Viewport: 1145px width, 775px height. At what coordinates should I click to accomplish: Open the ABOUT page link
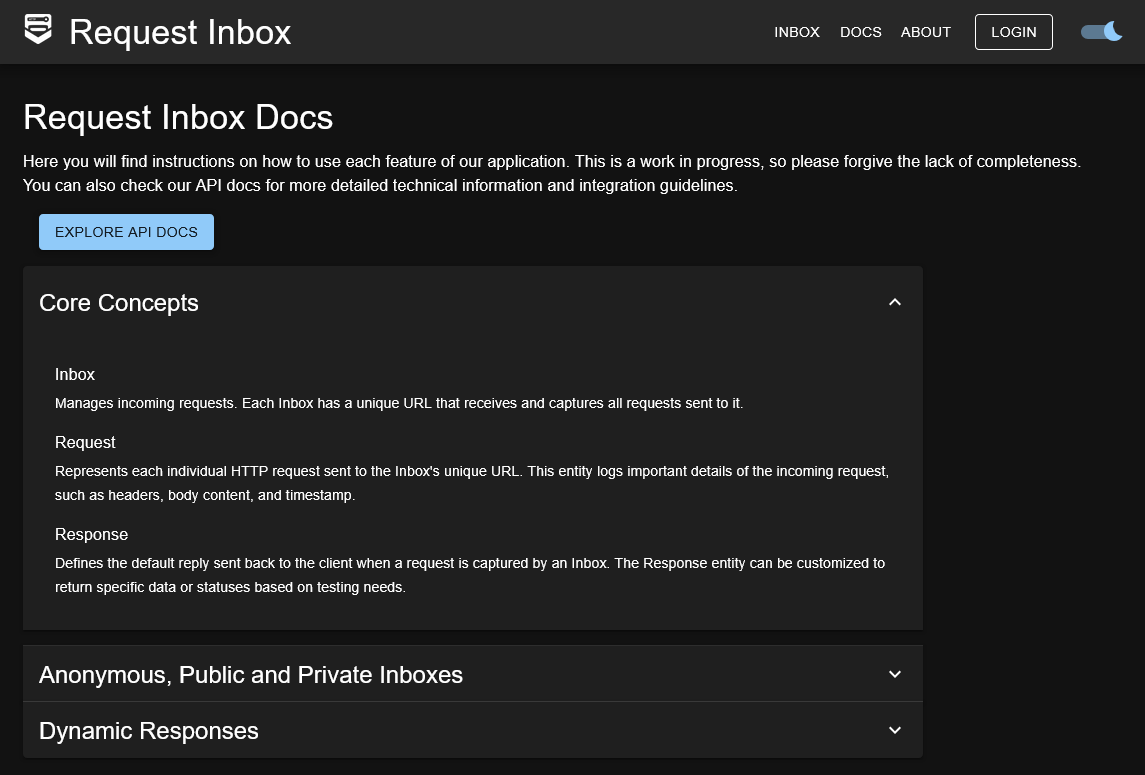tap(925, 32)
